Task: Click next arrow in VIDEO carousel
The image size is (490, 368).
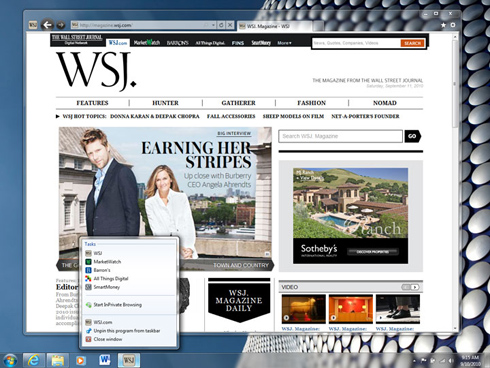Action: [x=415, y=287]
